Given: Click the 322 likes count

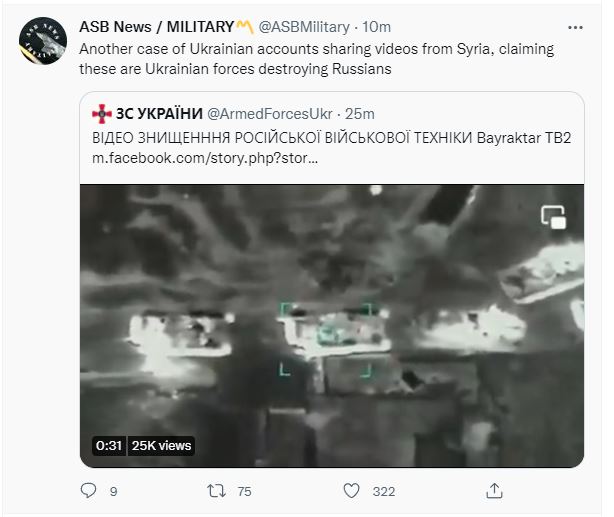Looking at the screenshot, I should [384, 491].
